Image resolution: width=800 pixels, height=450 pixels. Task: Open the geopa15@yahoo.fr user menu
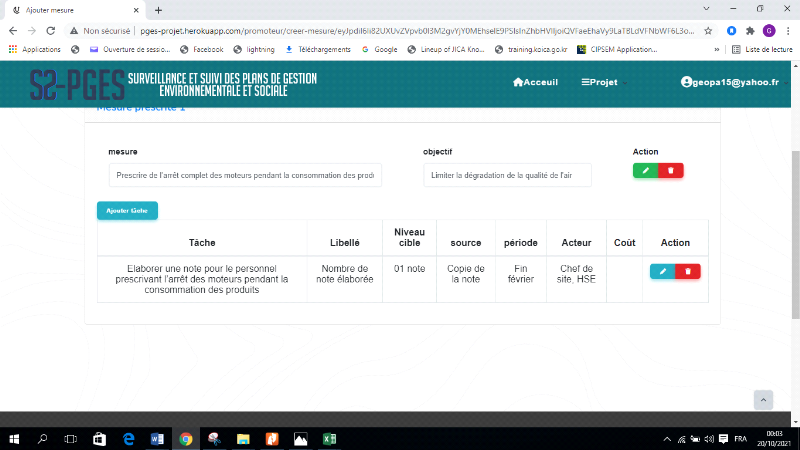coord(734,82)
